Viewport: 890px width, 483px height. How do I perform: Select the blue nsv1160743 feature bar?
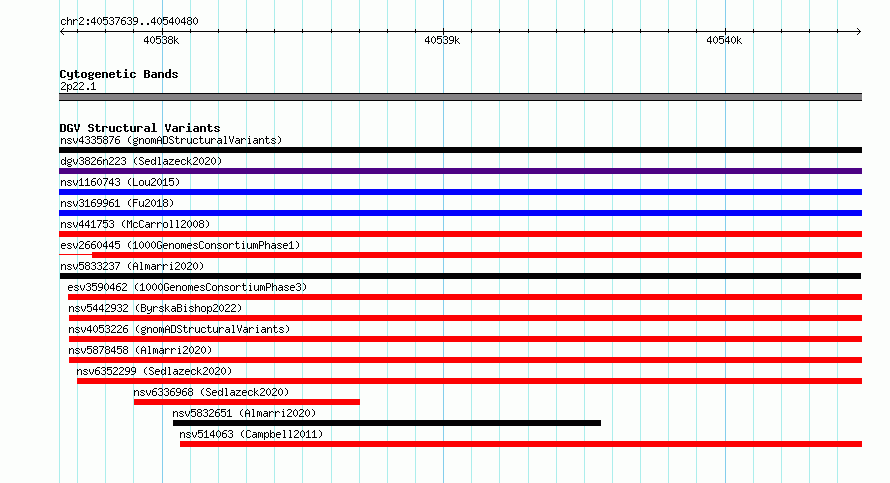coord(460,192)
